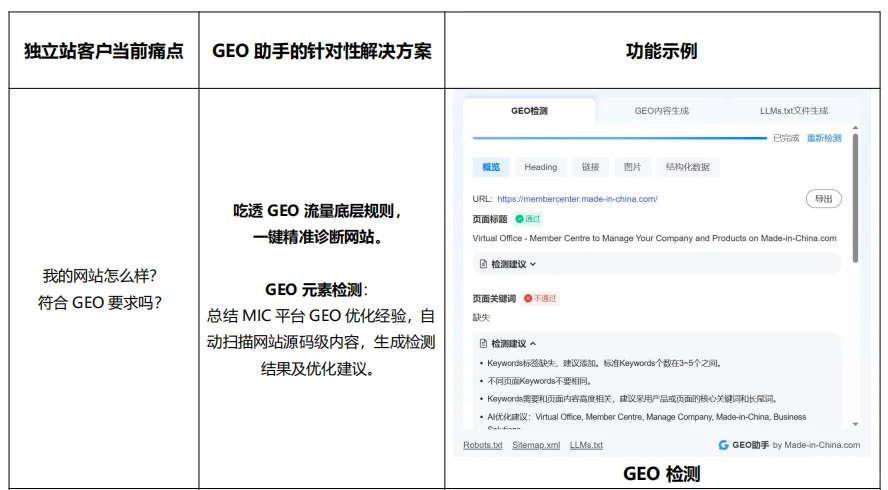Click document icon beside collapsed 检测建议
Image resolution: width=888 pixels, height=490 pixels.
point(483,264)
